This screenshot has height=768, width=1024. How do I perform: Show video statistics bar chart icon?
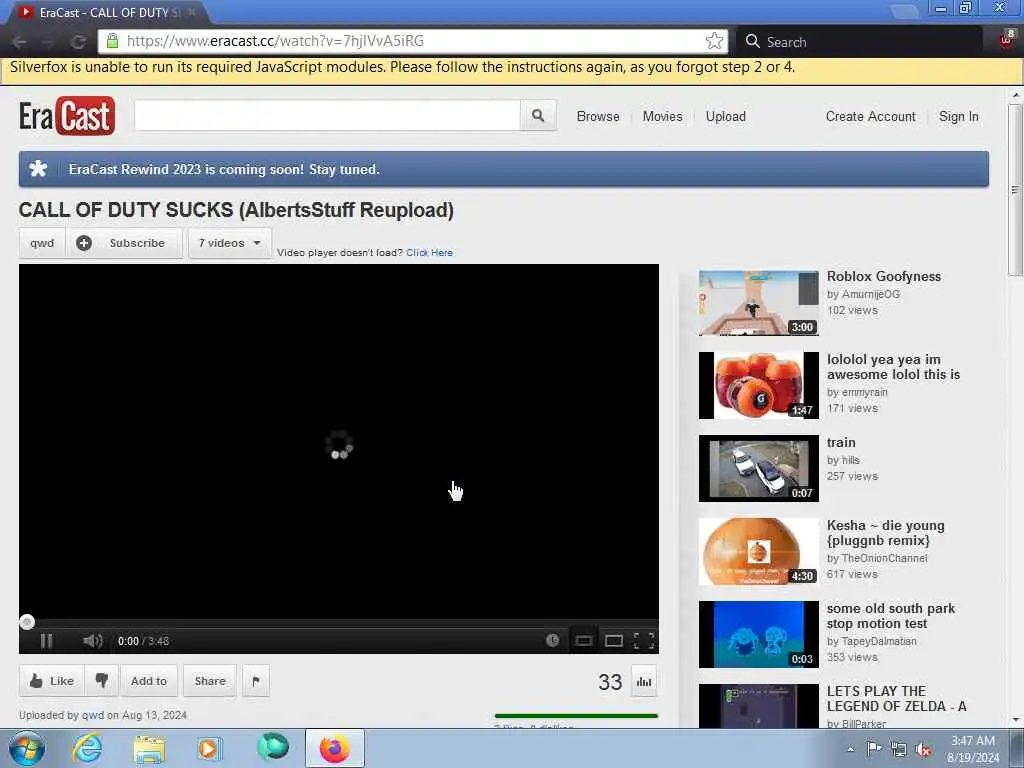[x=644, y=682]
